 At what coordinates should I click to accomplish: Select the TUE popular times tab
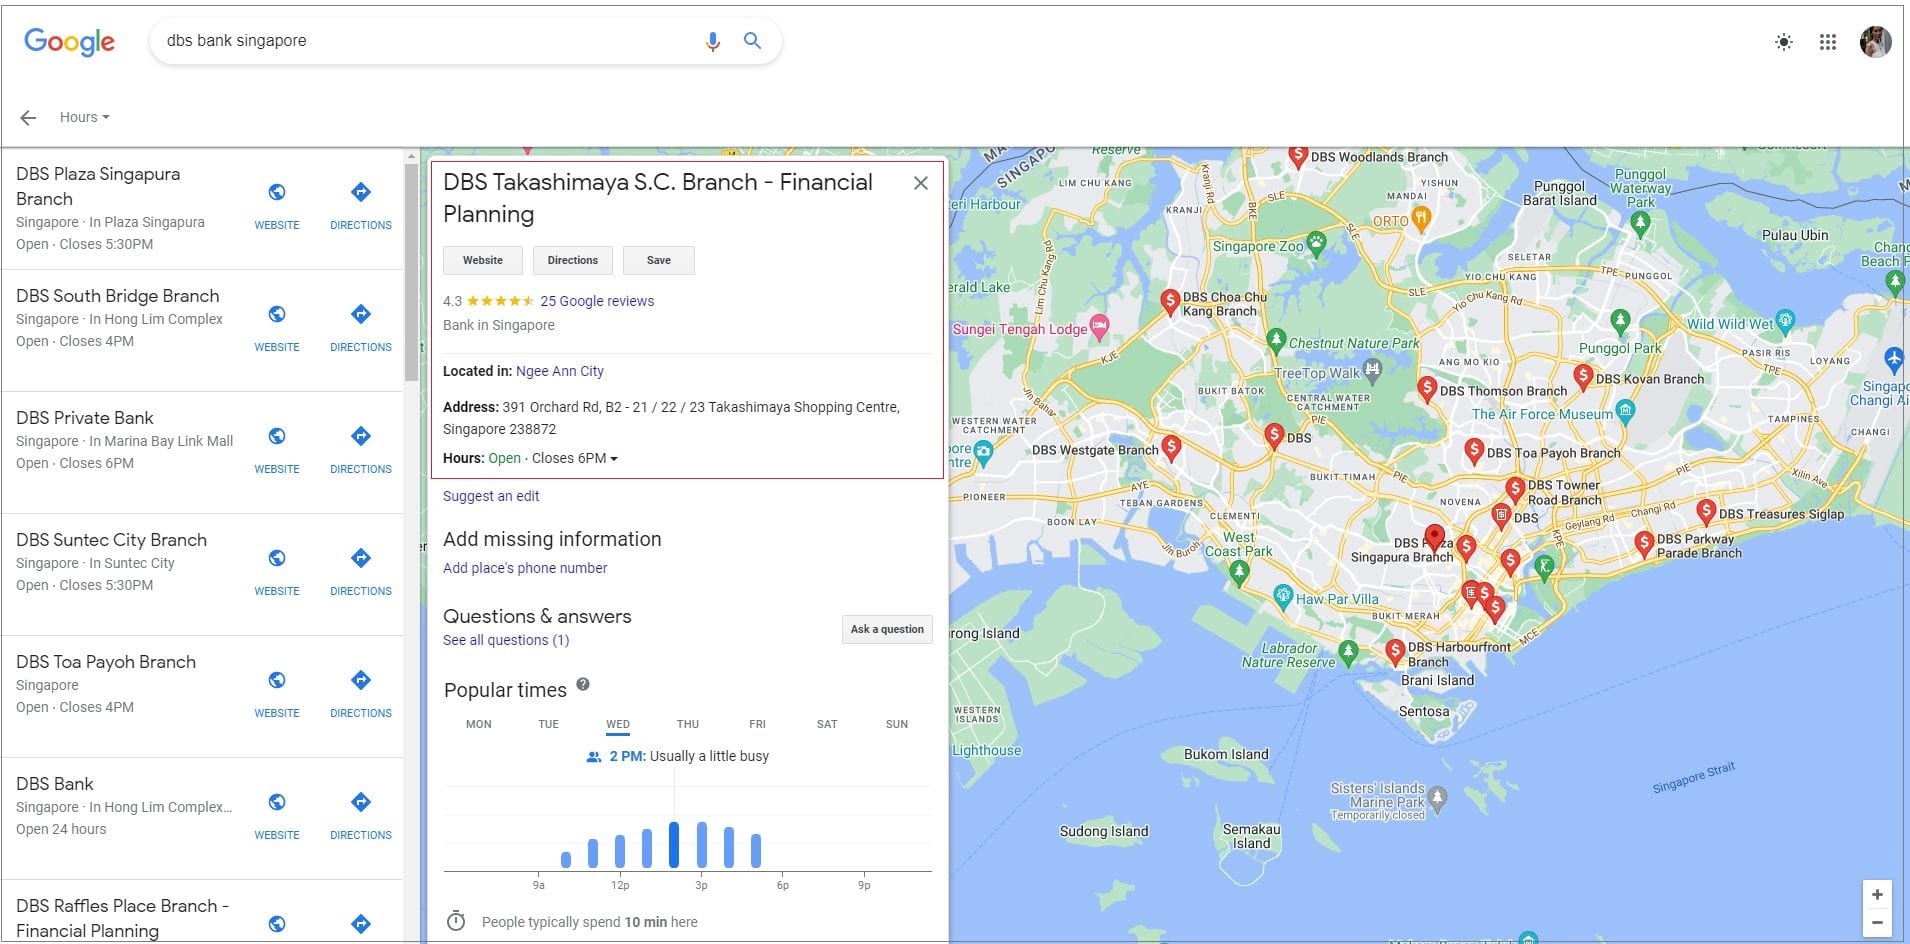(x=549, y=724)
